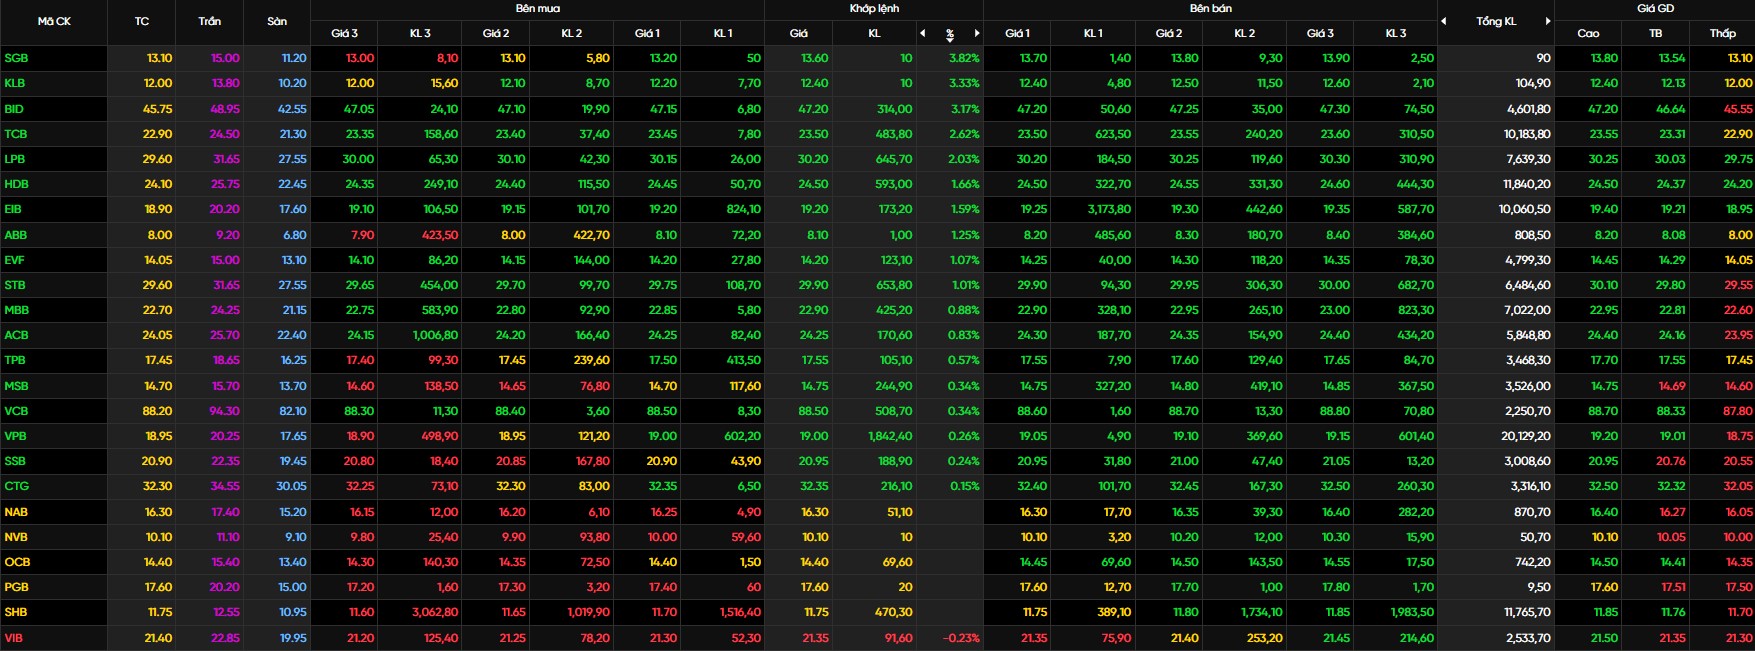Open the CTG stock symbol
The height and width of the screenshot is (651, 1755).
tap(16, 486)
